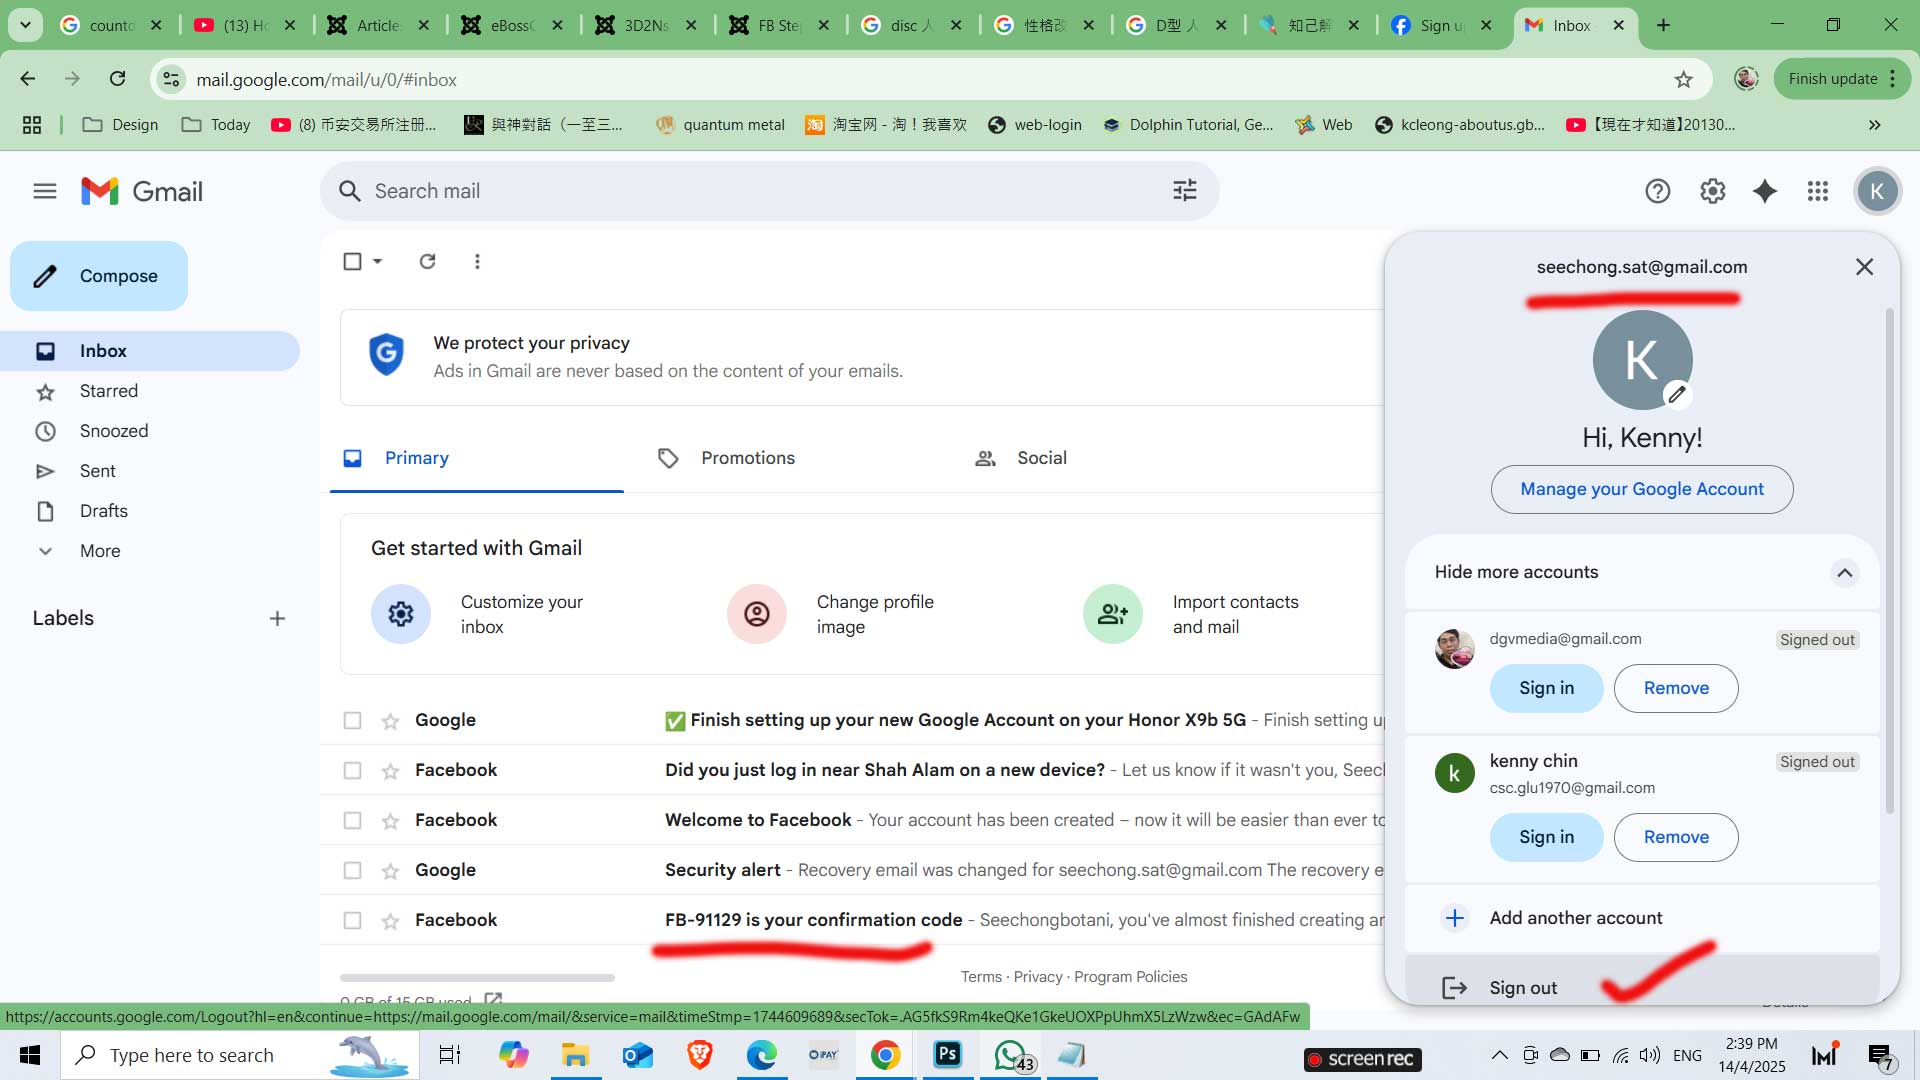Image resolution: width=1920 pixels, height=1080 pixels.
Task: Collapse the Hide more accounts section
Action: [x=1844, y=572]
